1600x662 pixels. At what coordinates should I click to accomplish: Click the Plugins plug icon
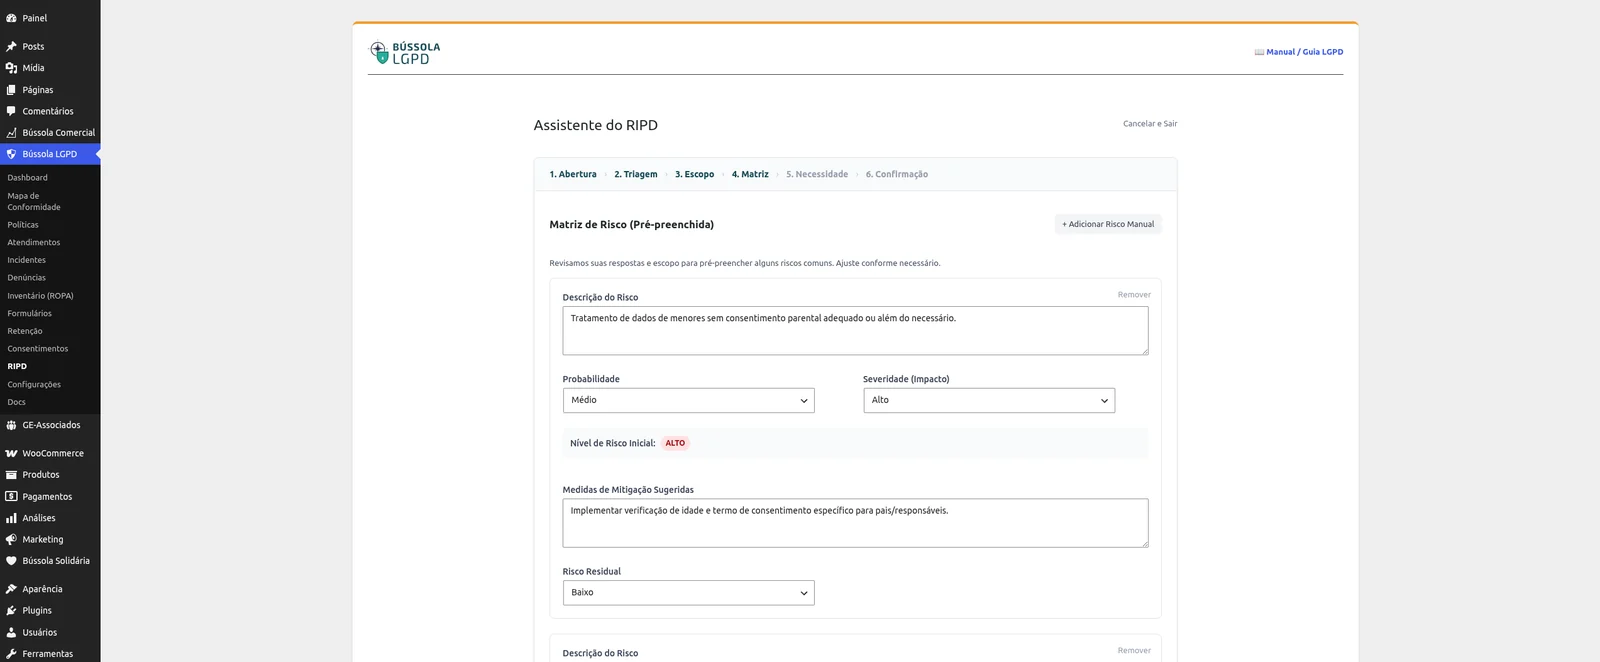(x=11, y=610)
